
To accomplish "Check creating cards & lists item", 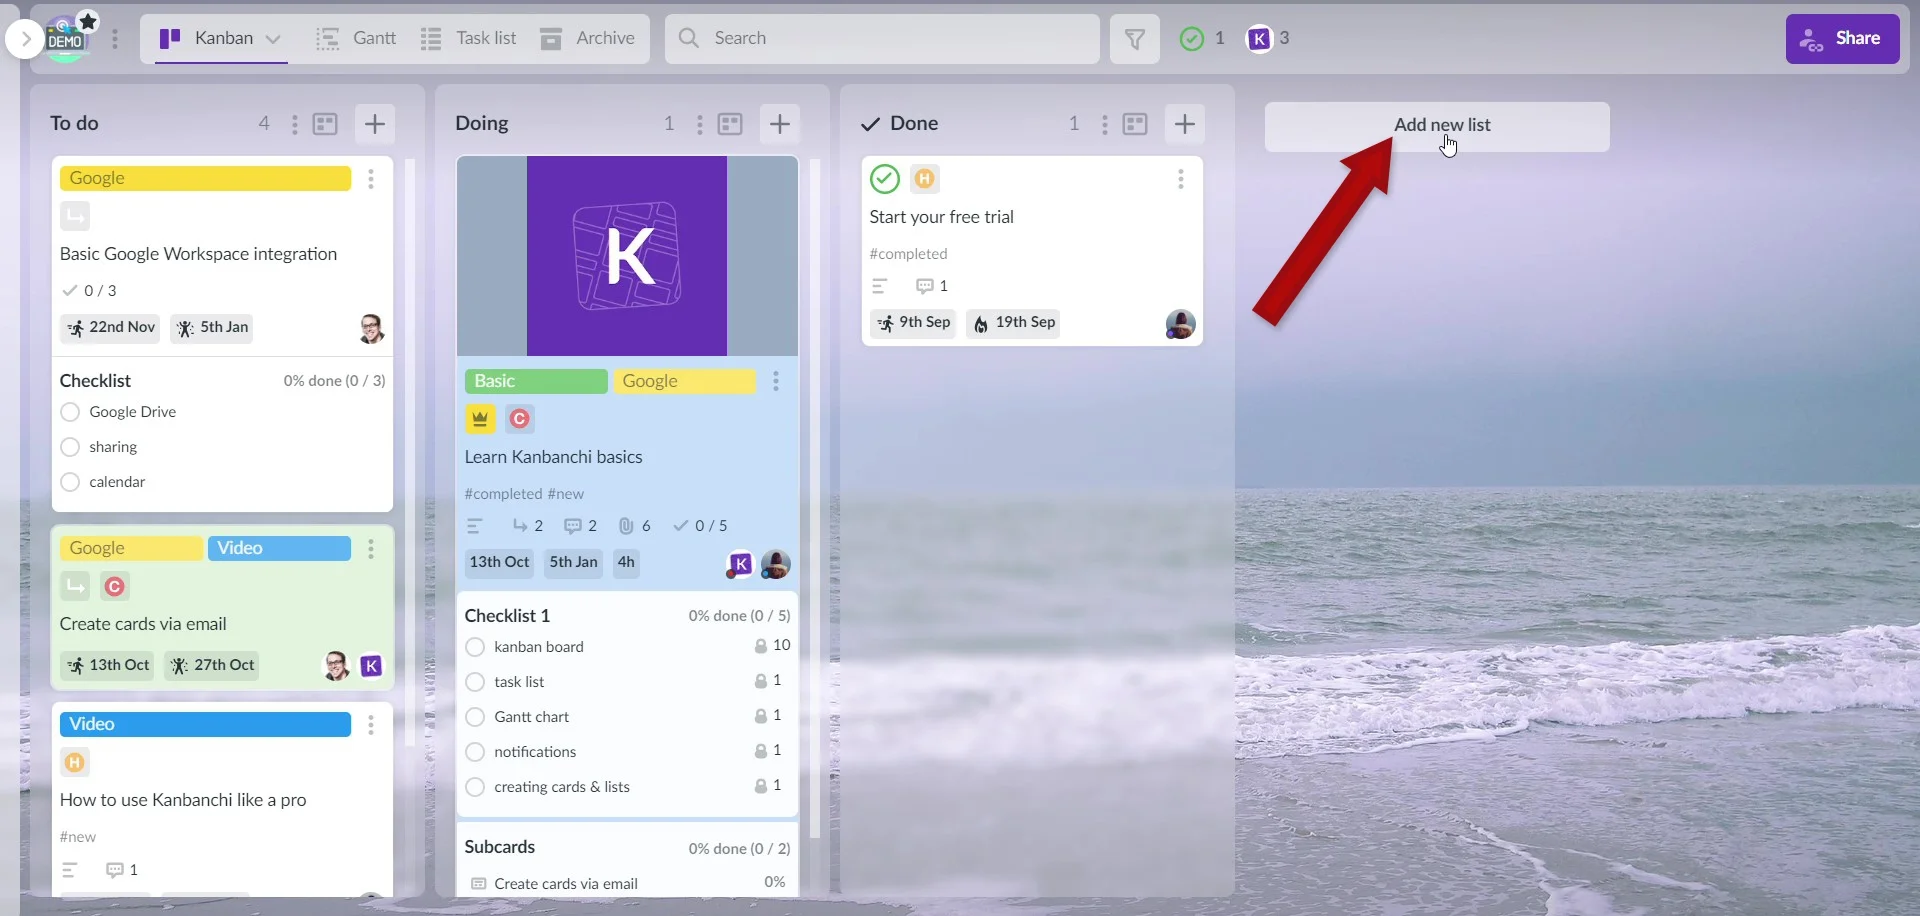I will pos(475,787).
